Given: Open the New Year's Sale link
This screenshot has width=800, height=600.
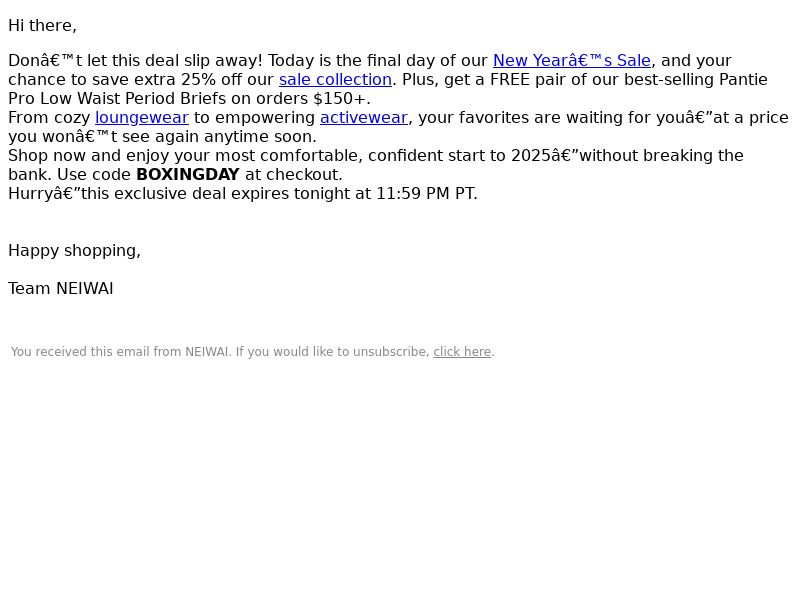Looking at the screenshot, I should pyautogui.click(x=571, y=61).
